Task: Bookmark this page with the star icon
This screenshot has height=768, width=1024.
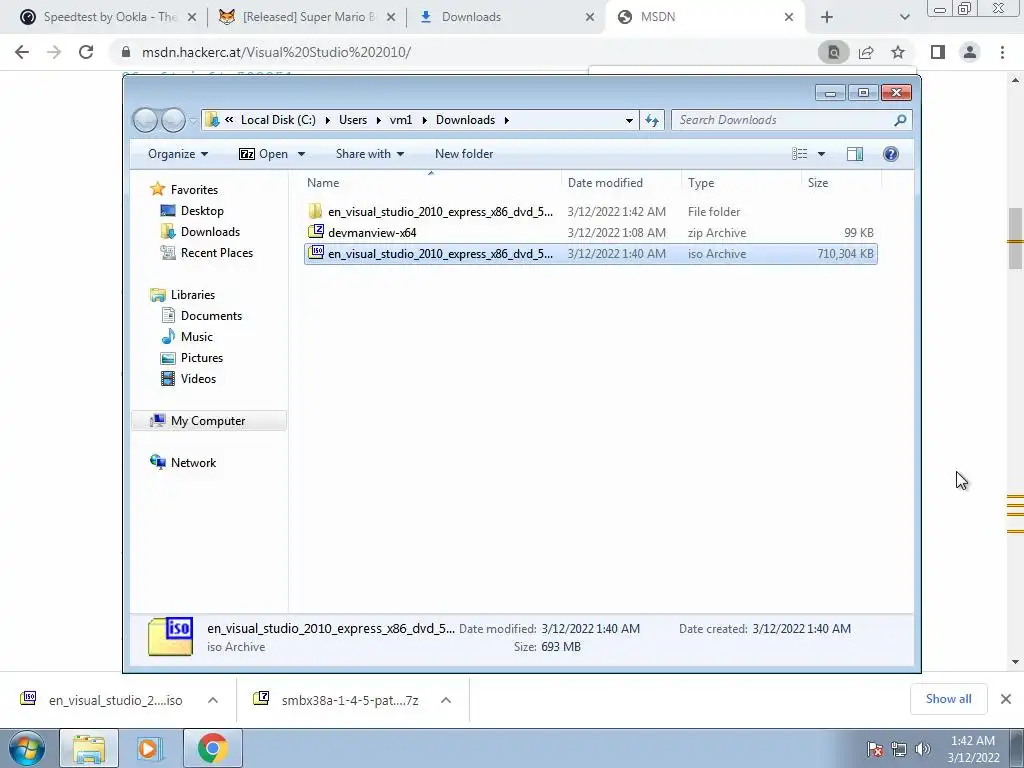Action: pos(898,52)
